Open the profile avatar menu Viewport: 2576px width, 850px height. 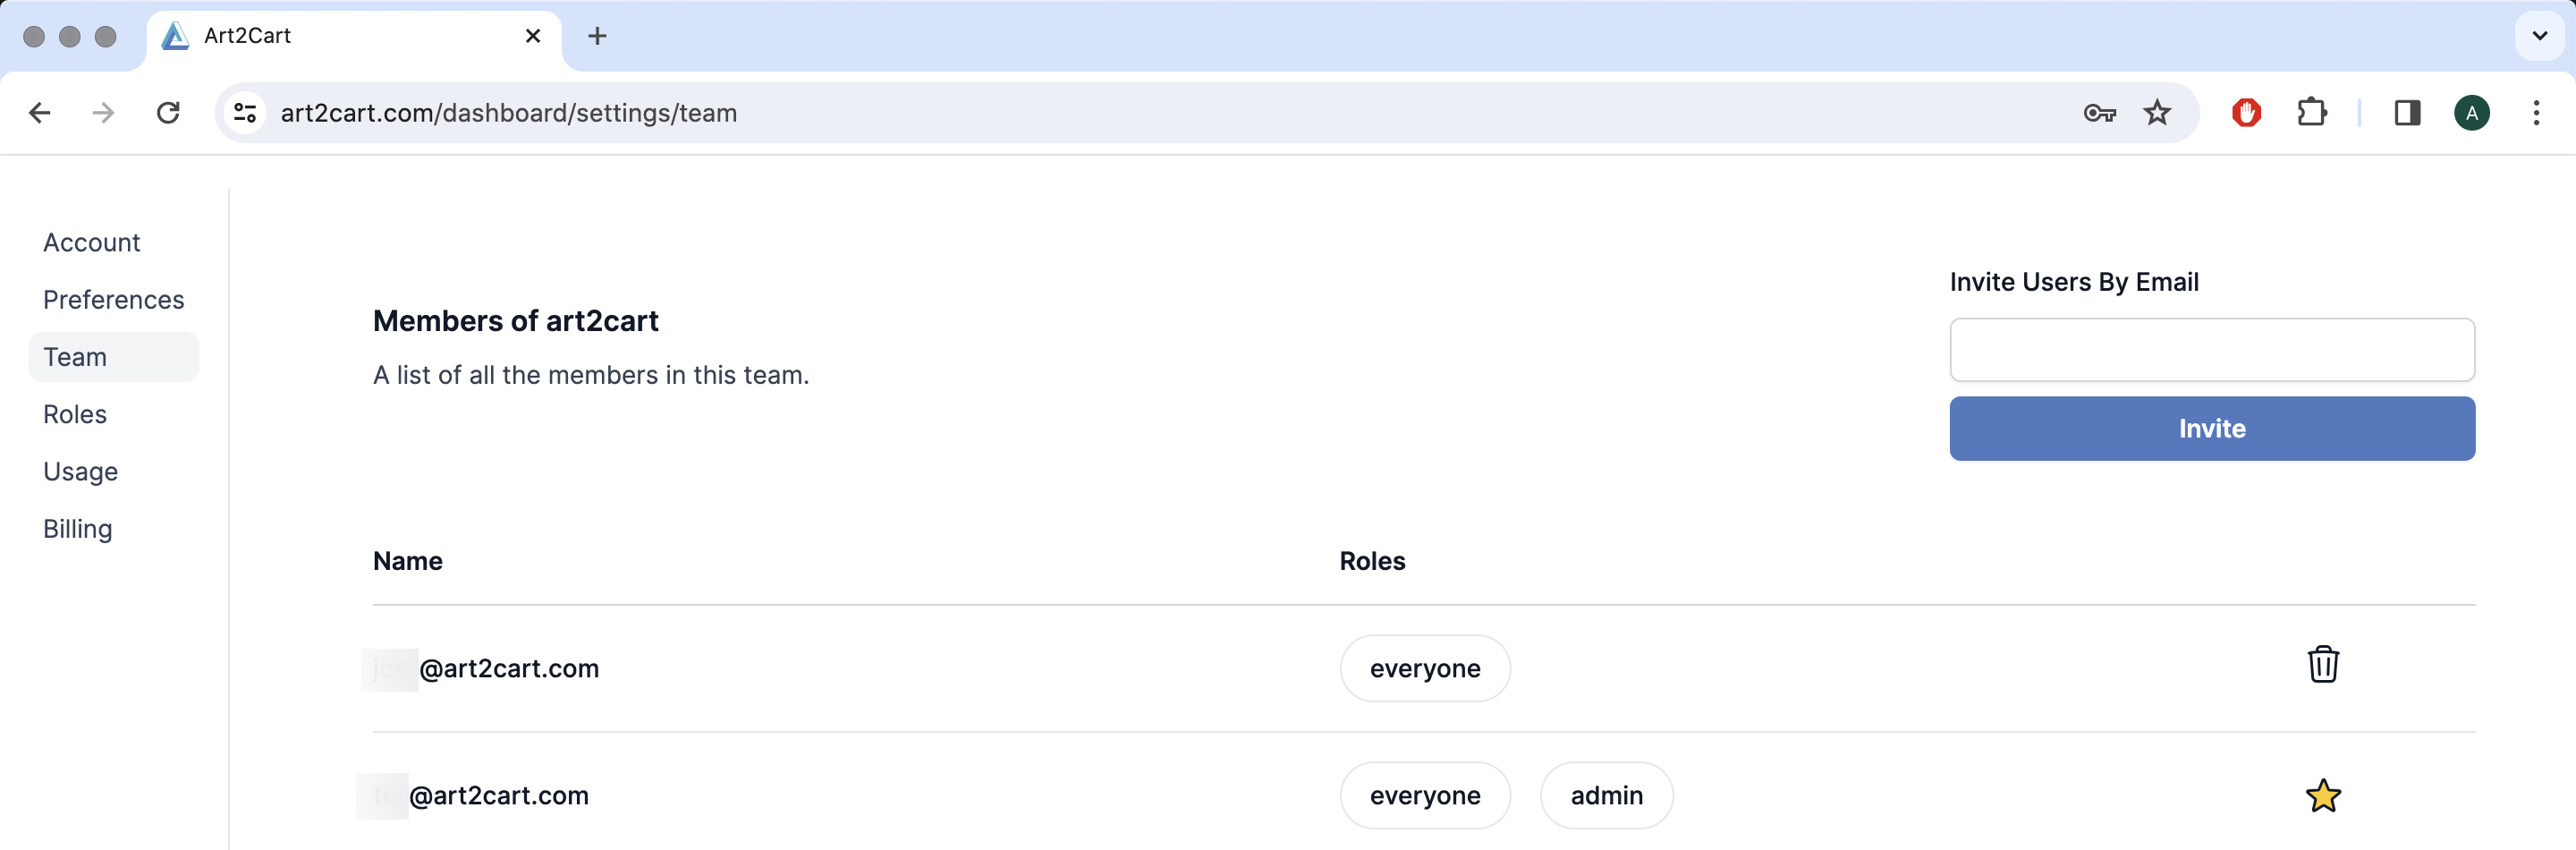tap(2471, 113)
